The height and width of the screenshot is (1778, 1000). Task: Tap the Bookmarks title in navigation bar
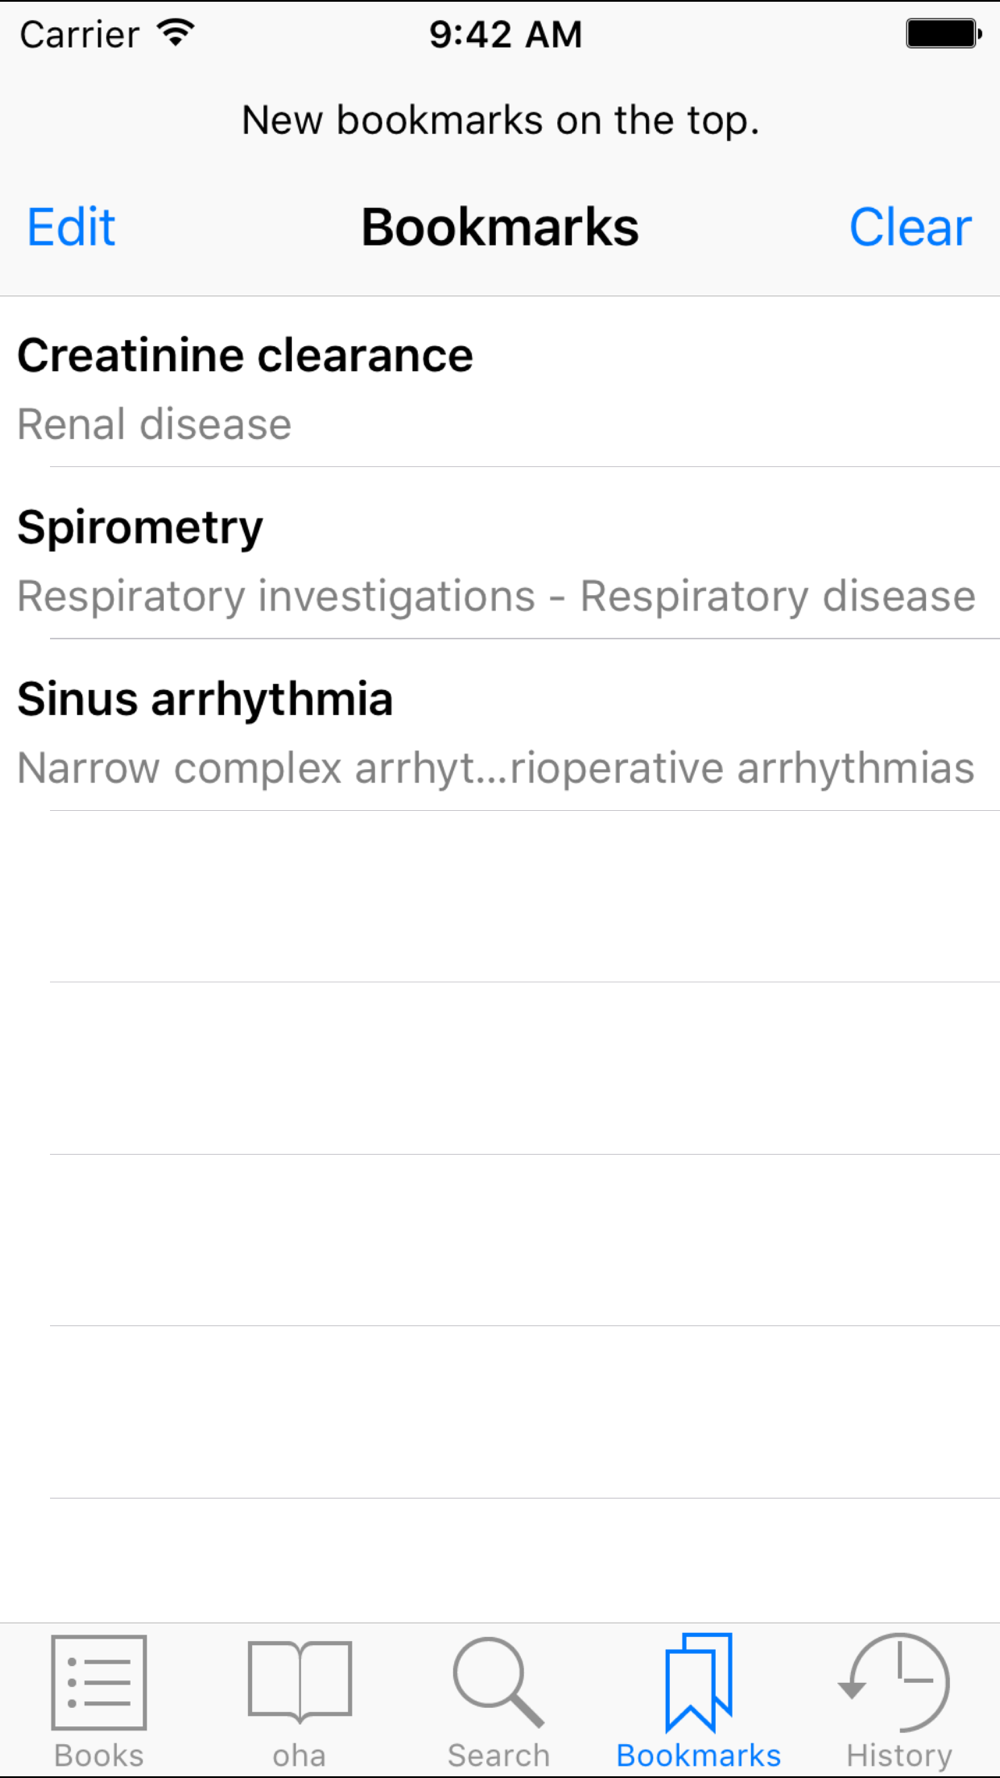[500, 227]
